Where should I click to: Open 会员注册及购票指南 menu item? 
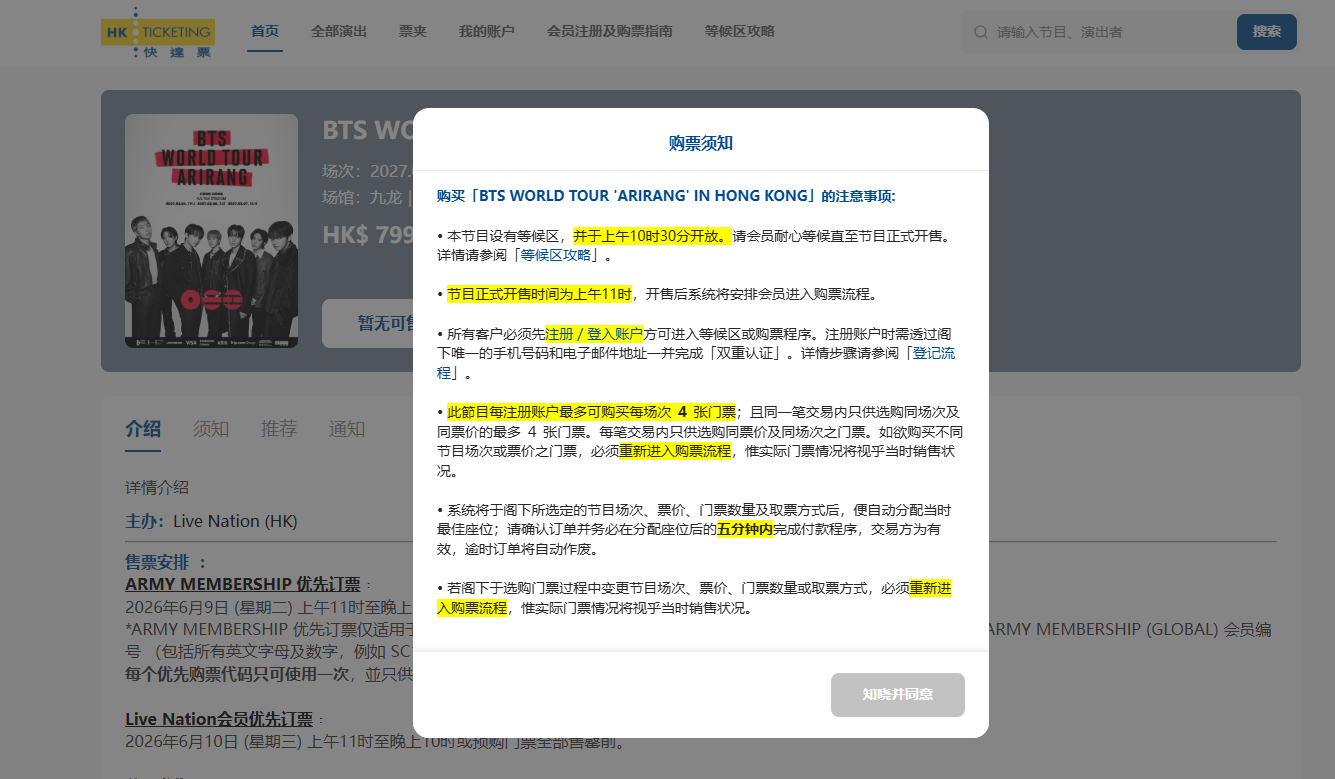[610, 32]
